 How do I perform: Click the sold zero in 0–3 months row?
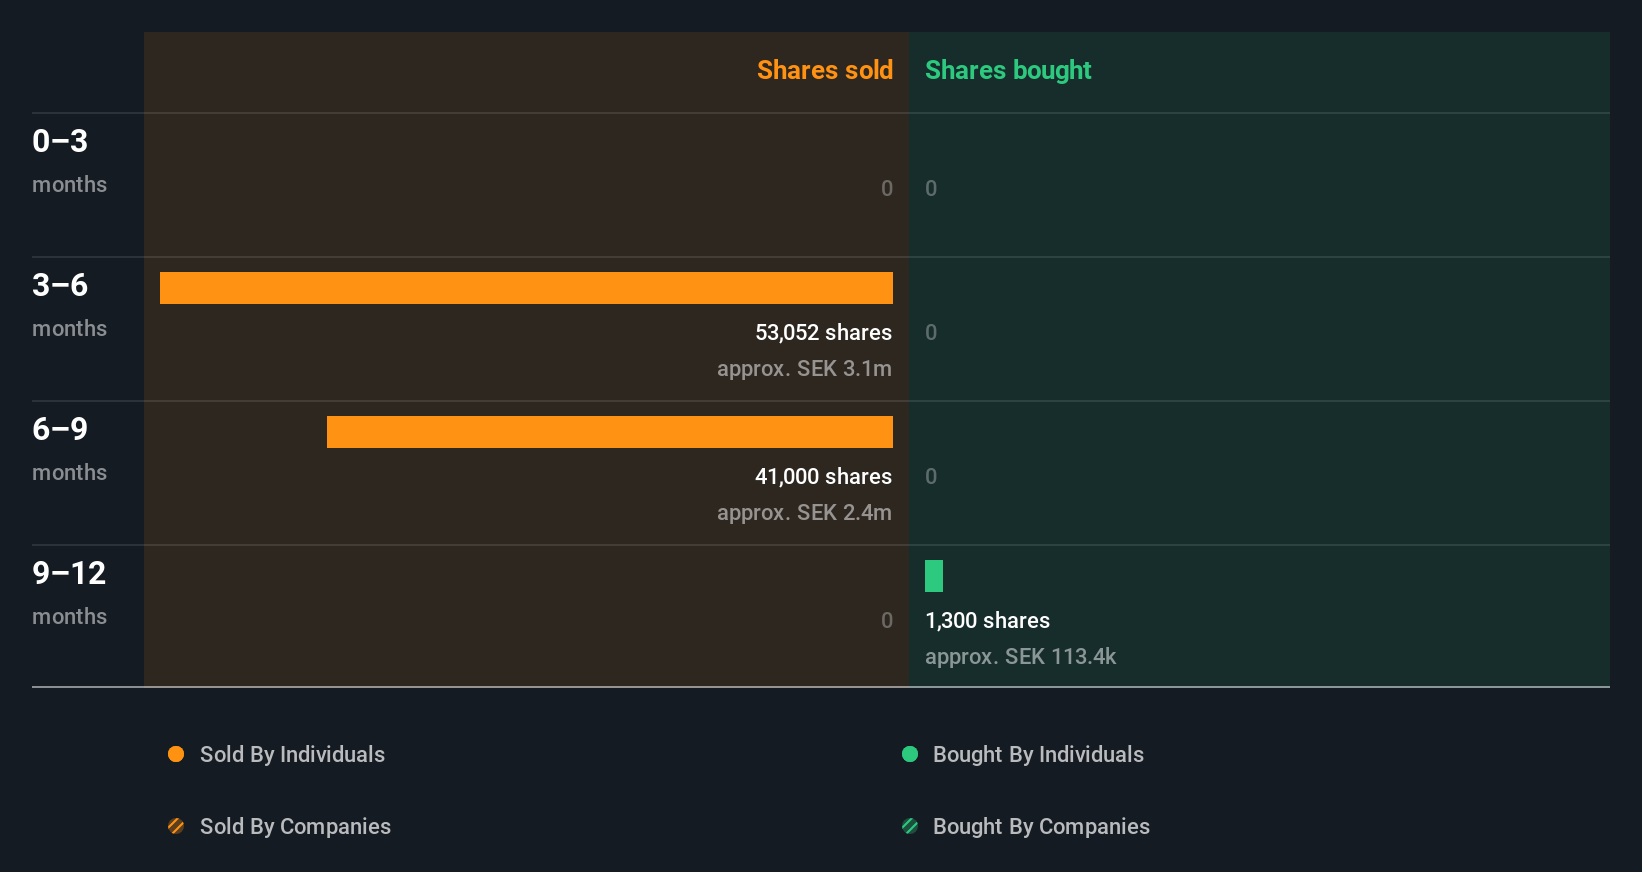click(x=887, y=188)
